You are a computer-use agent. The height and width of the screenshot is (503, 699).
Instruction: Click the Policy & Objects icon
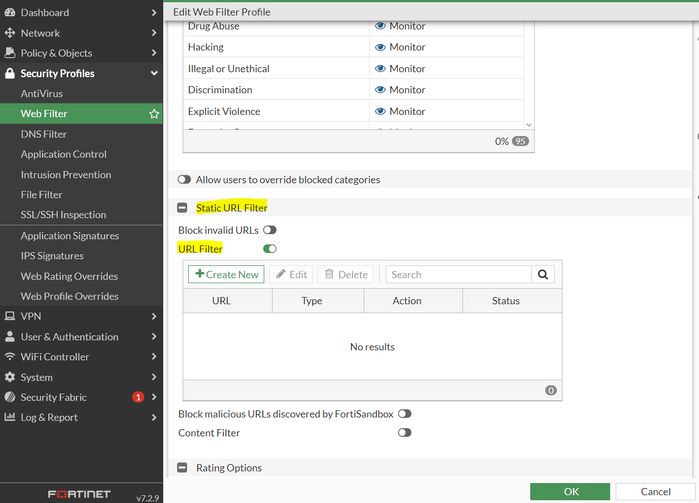tap(10, 53)
